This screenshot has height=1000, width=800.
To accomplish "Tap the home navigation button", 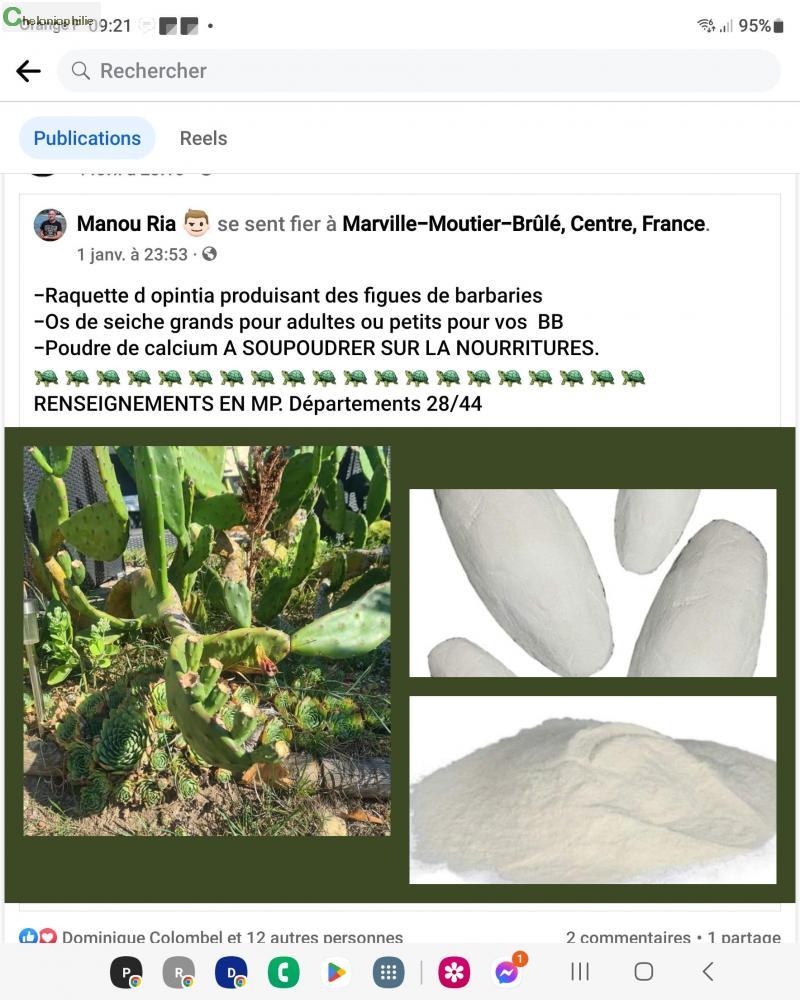I will click(x=643, y=972).
